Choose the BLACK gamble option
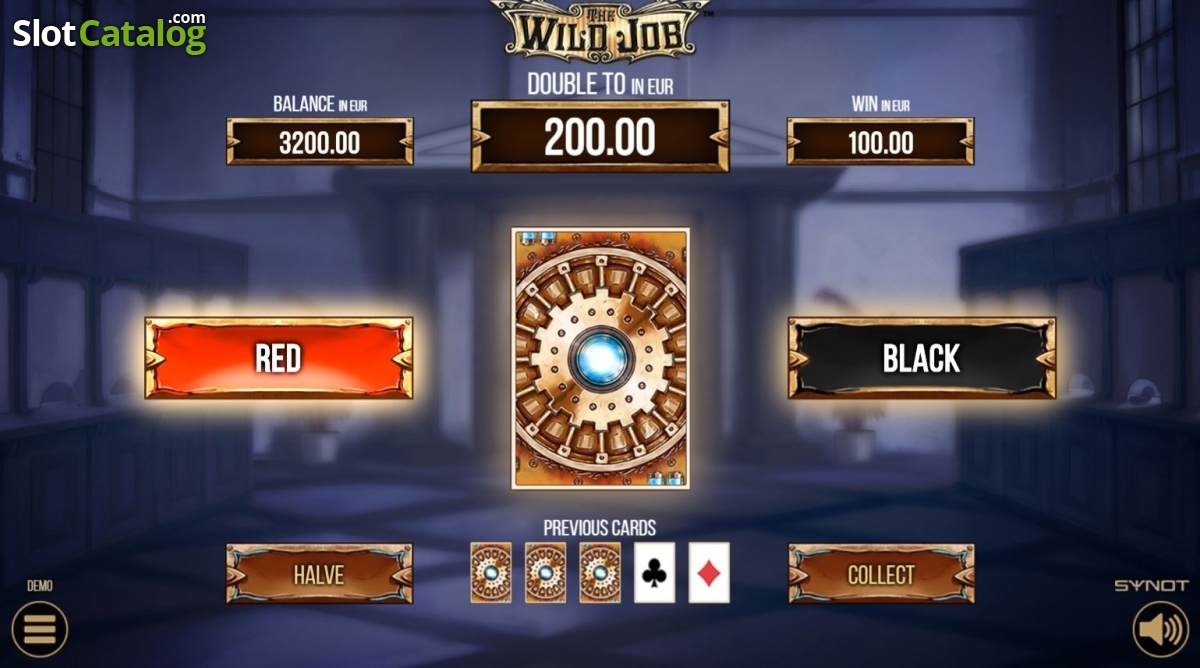The width and height of the screenshot is (1200, 668). 922,358
